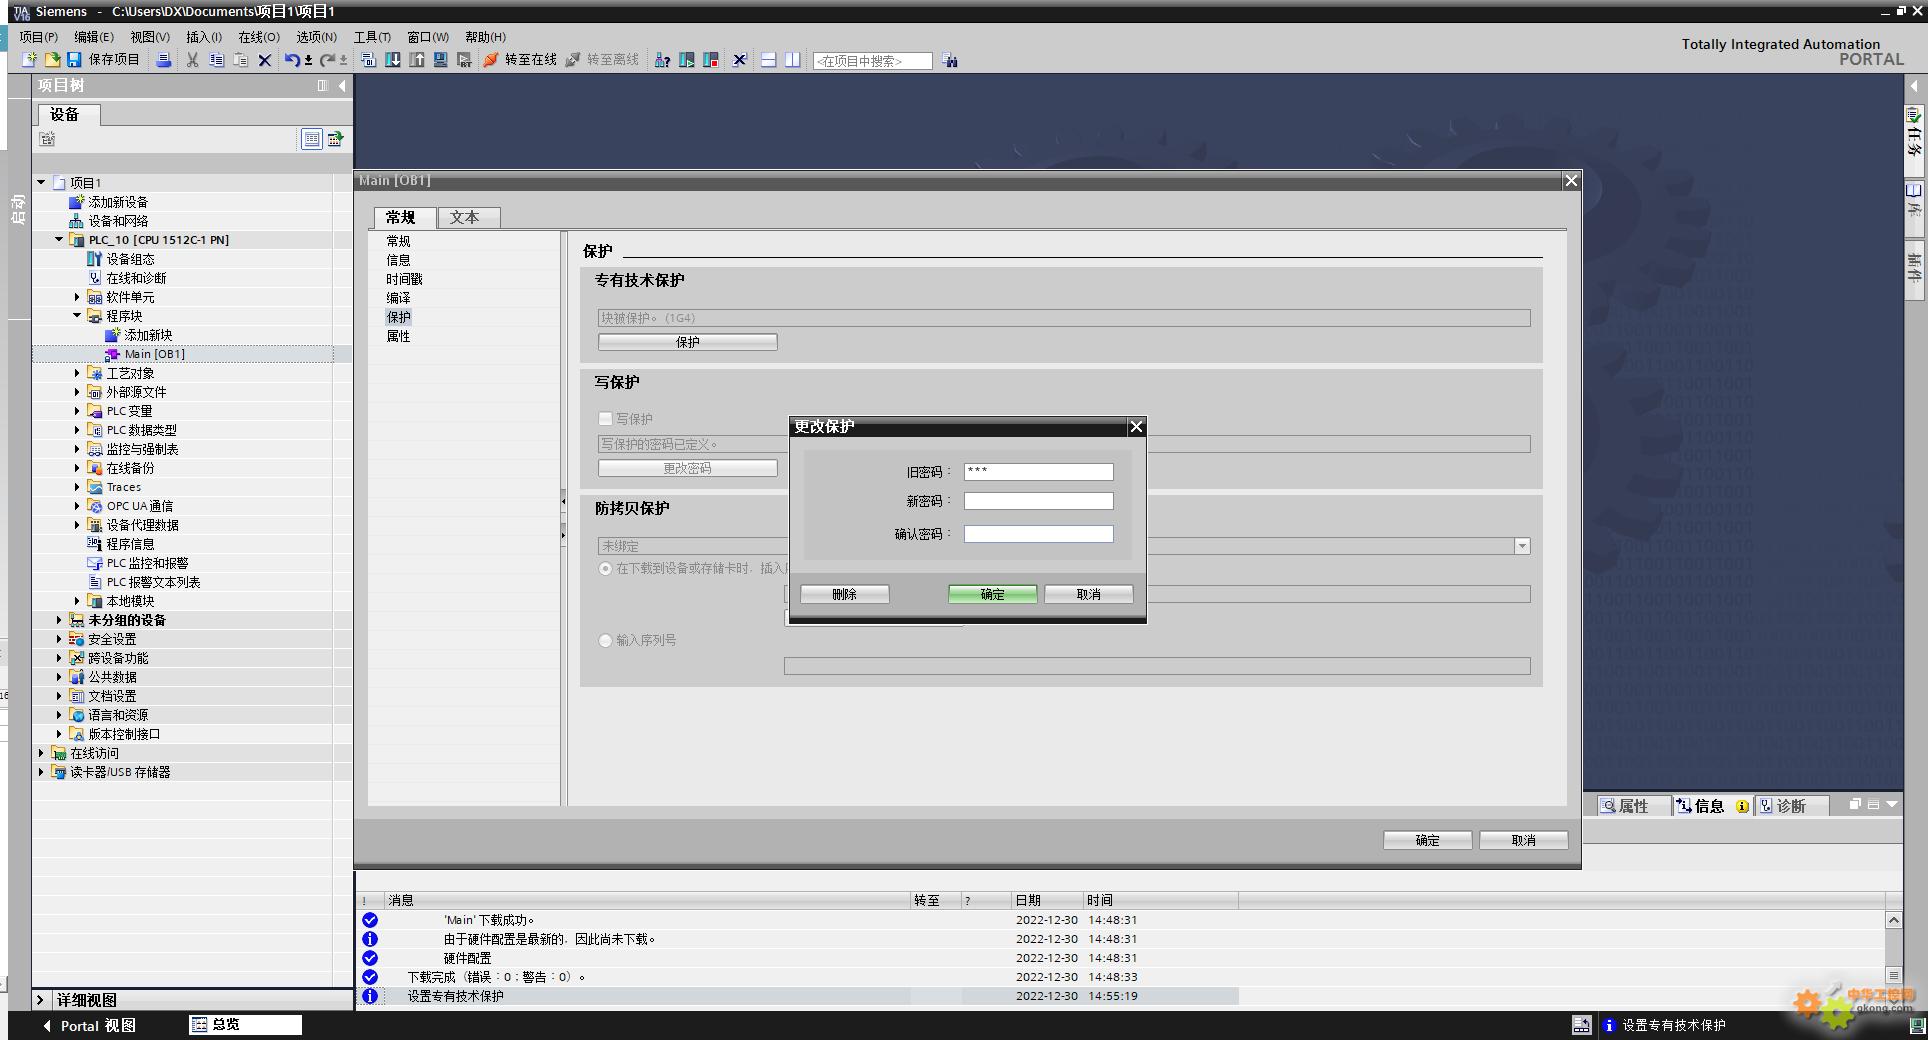Toggle the 写保护 checkbox
This screenshot has height=1040, width=1928.
coord(605,419)
